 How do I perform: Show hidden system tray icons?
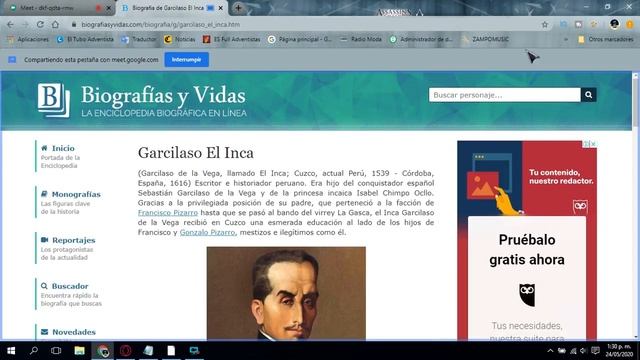(550, 351)
